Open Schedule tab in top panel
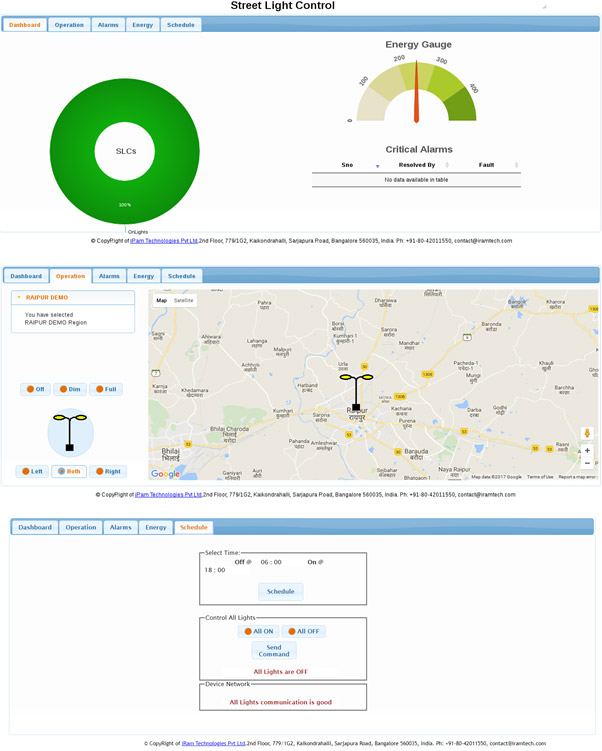The height and width of the screenshot is (751, 602). [x=181, y=25]
